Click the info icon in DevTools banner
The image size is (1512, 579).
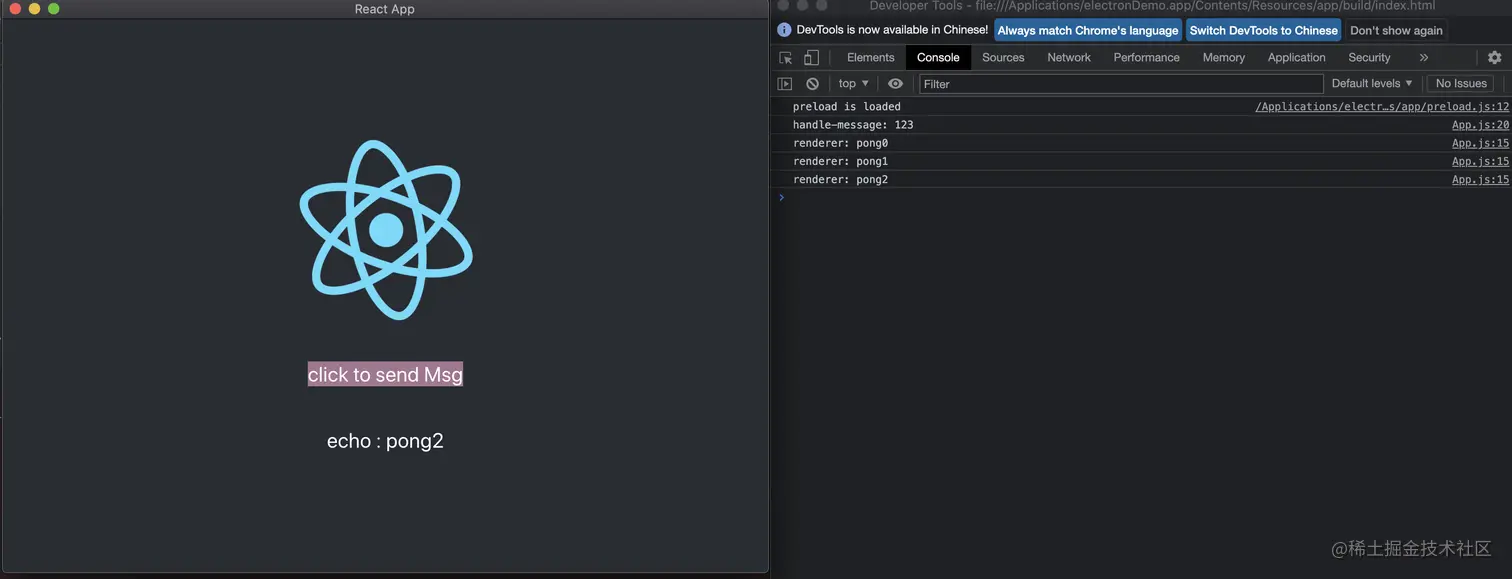pos(784,30)
